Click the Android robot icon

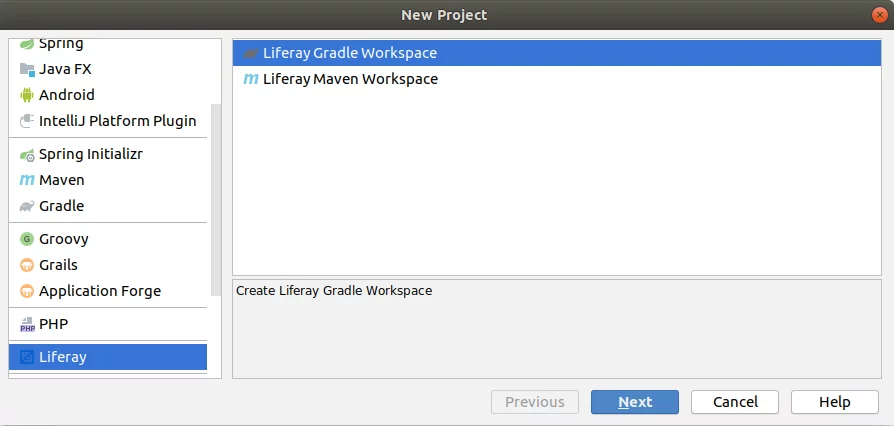(x=27, y=95)
